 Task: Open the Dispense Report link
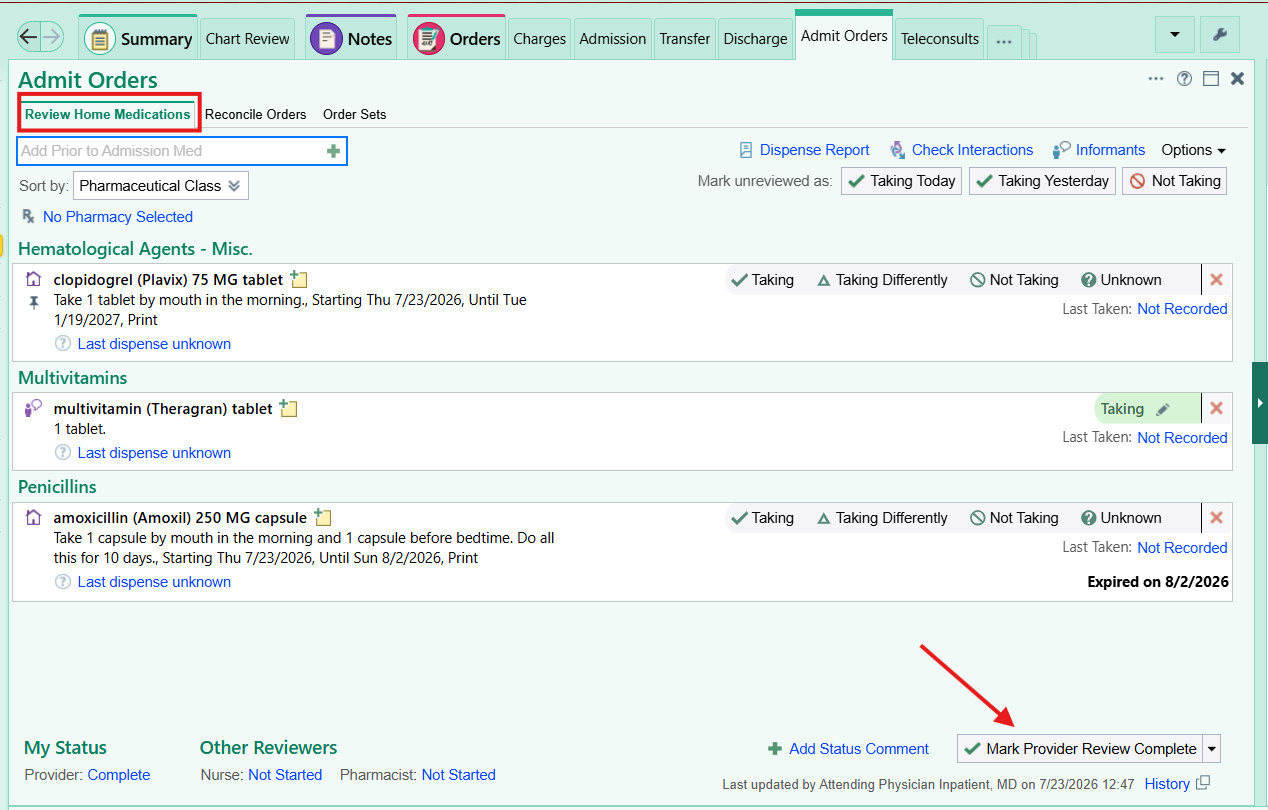tap(804, 150)
